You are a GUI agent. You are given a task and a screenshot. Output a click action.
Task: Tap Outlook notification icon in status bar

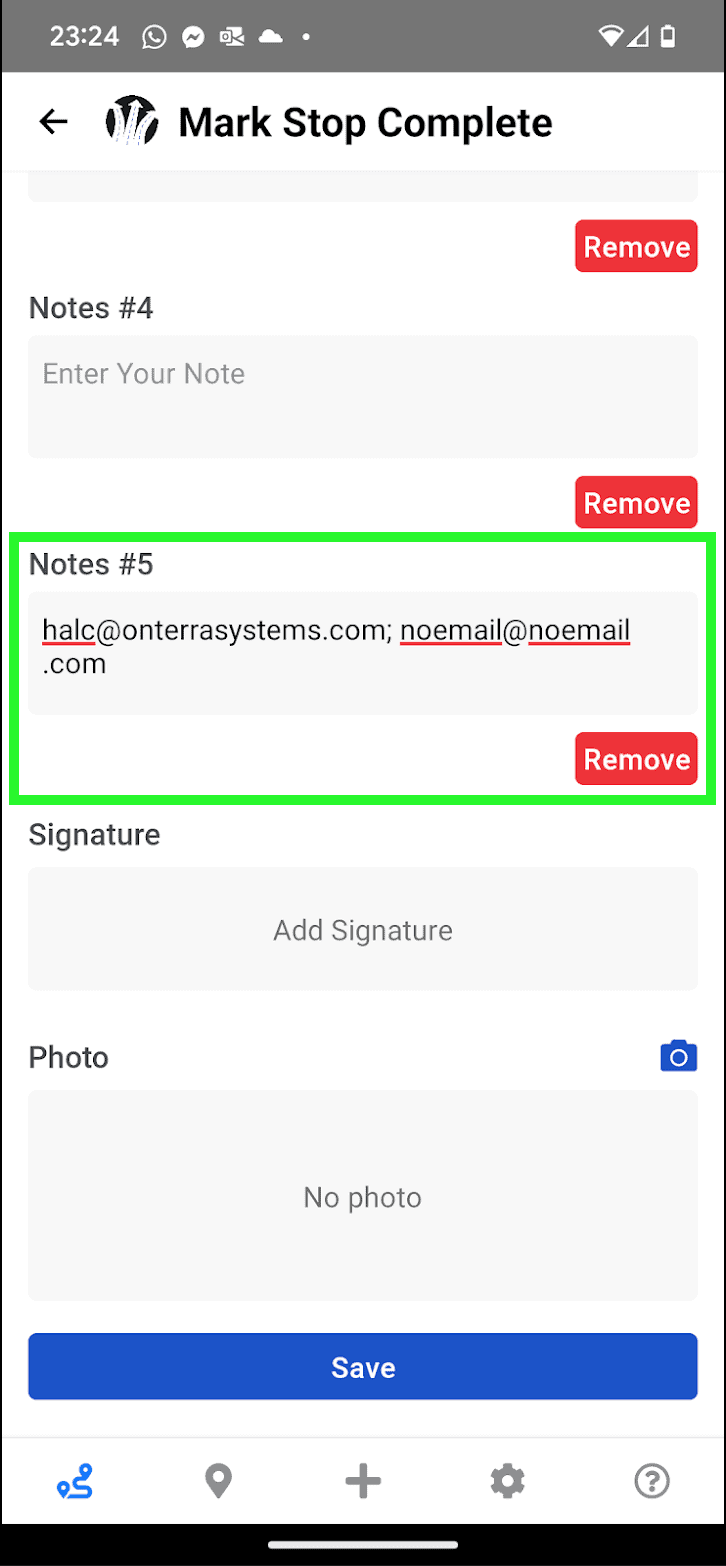tap(232, 37)
